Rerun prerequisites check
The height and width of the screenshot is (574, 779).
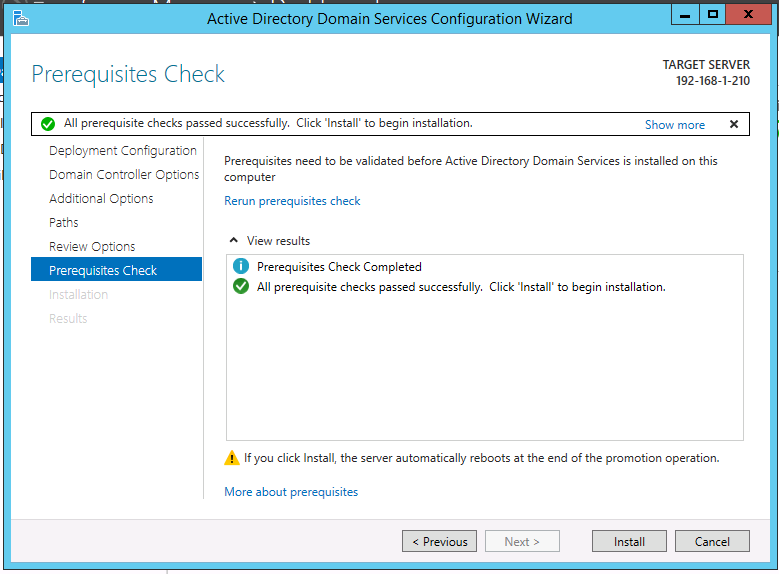click(292, 201)
